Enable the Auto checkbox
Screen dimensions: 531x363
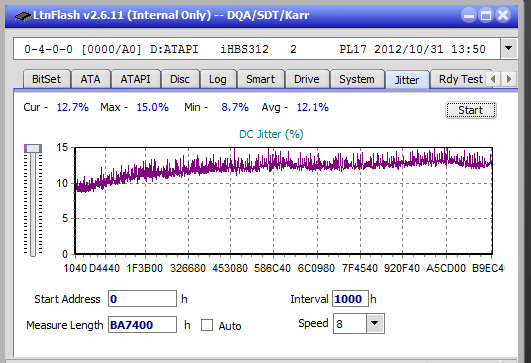pyautogui.click(x=207, y=325)
